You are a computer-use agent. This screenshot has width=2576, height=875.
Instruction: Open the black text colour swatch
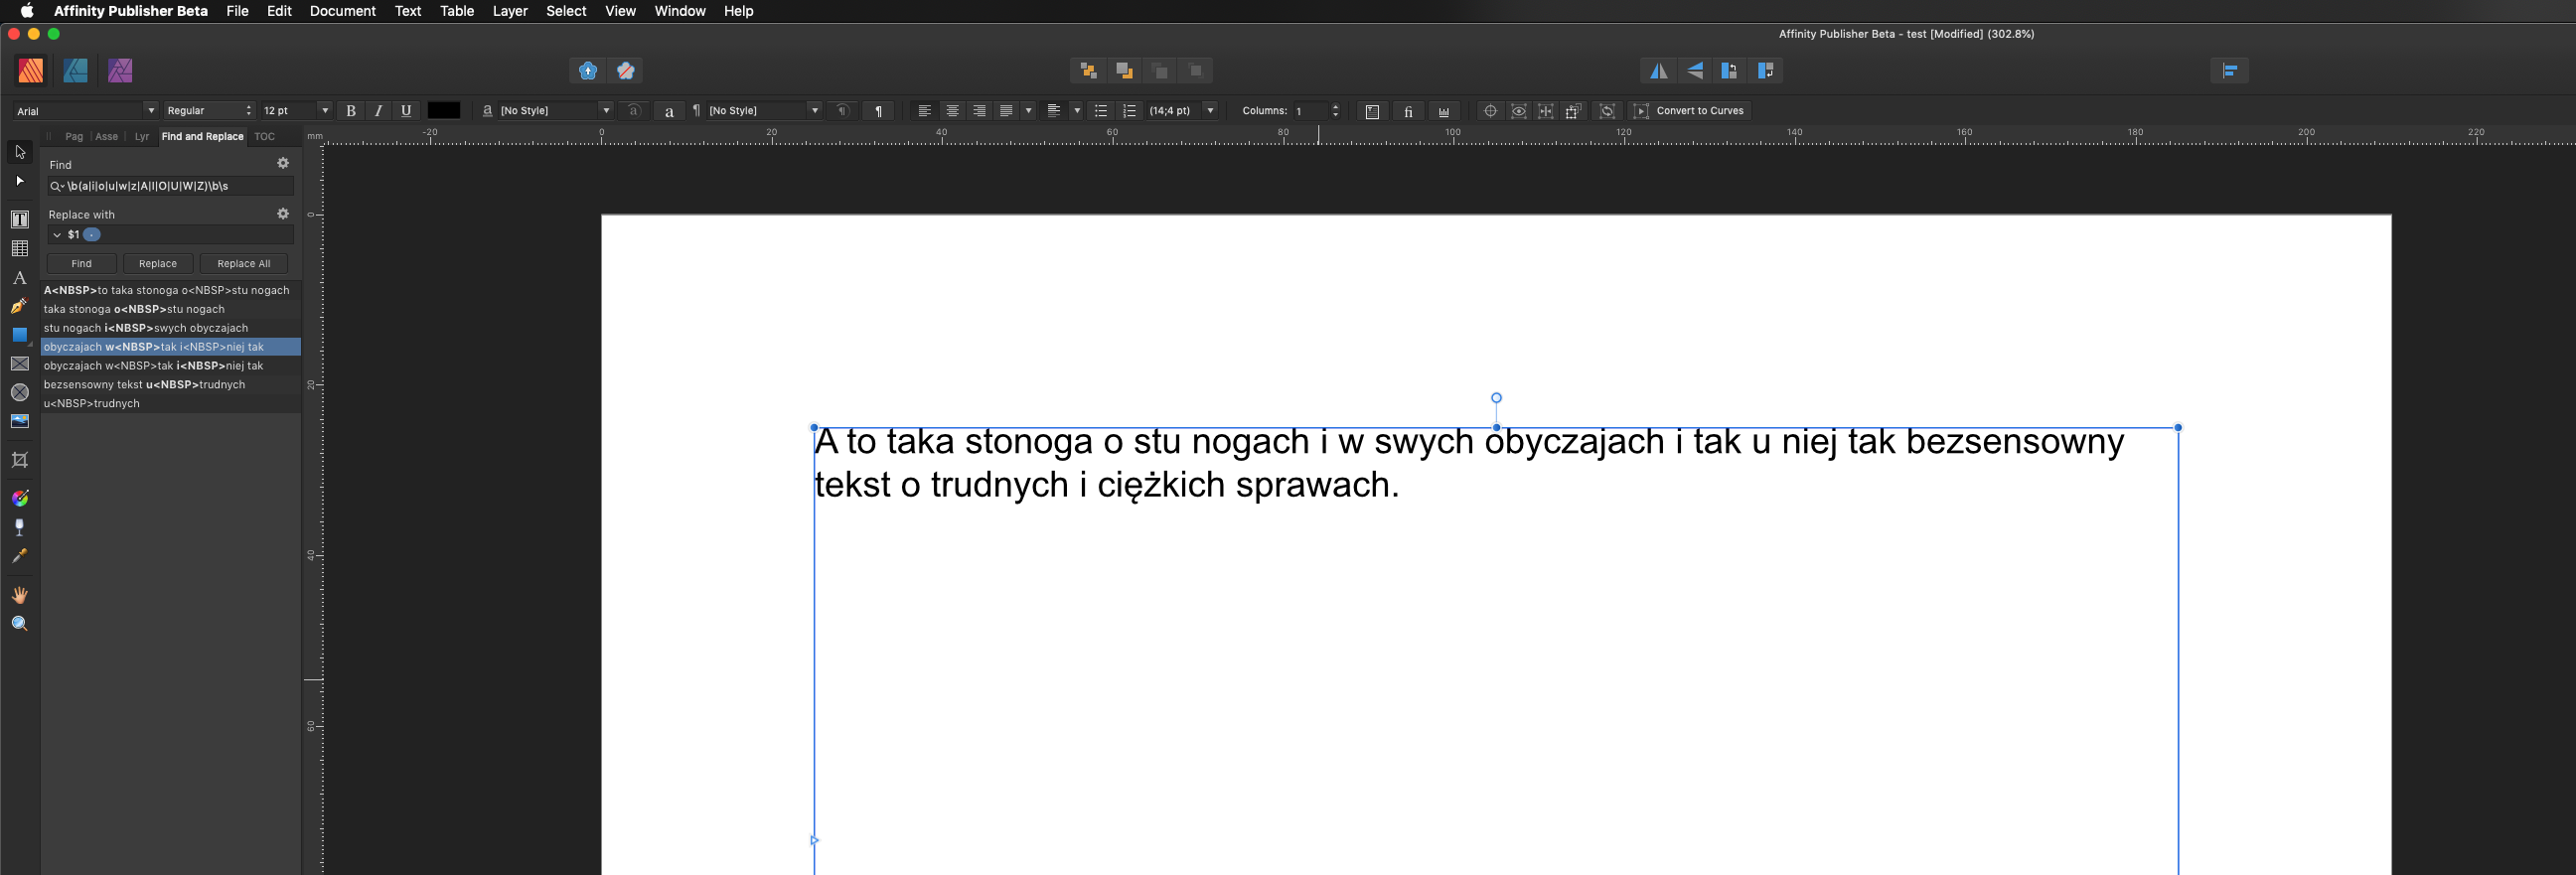tap(444, 111)
